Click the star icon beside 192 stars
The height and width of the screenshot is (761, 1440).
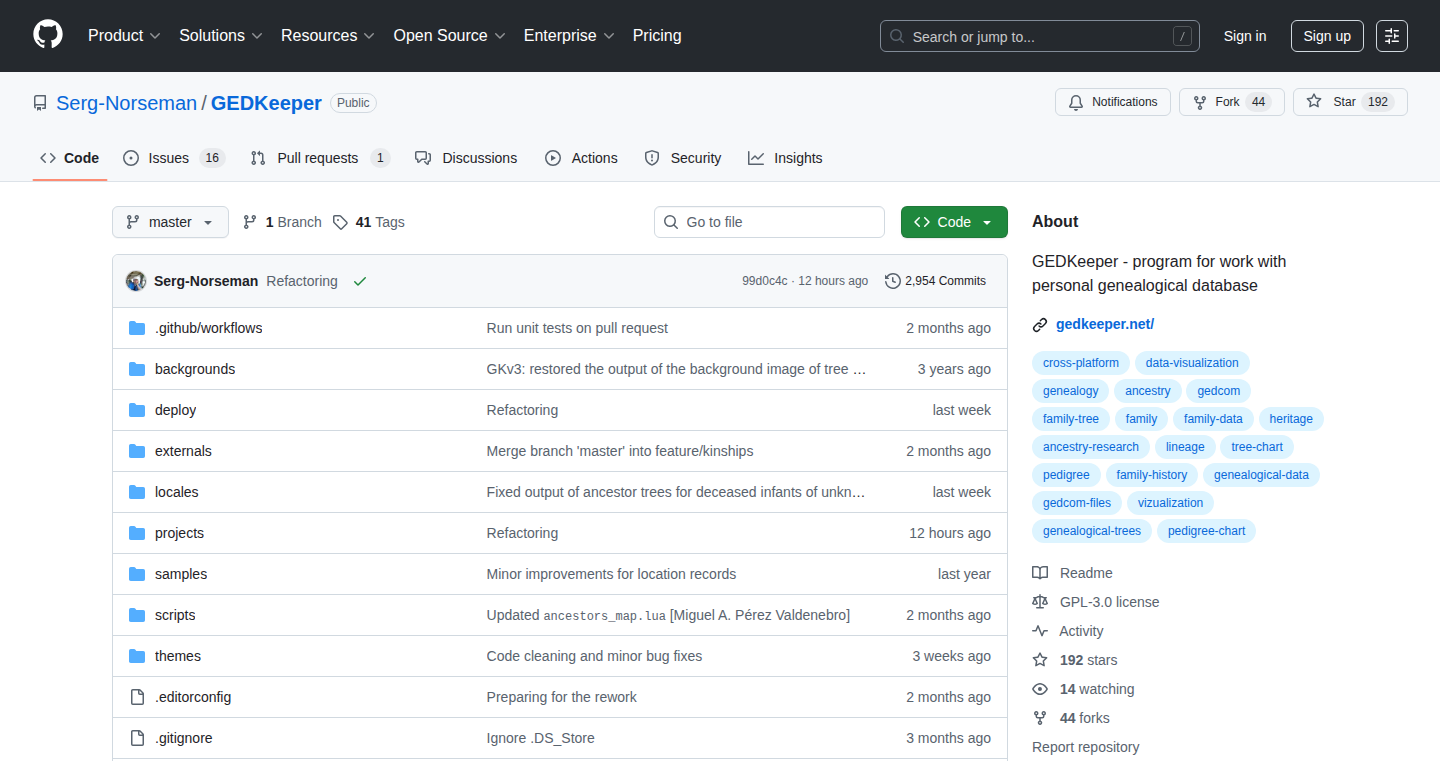1040,660
